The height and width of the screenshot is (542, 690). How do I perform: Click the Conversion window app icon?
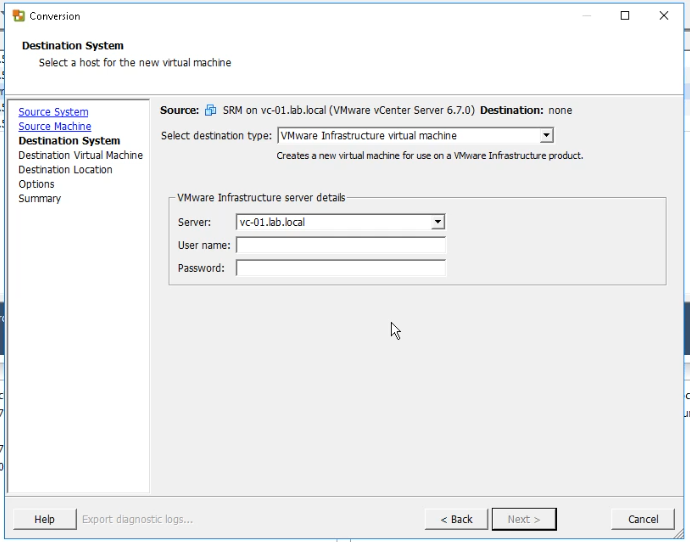pos(18,16)
